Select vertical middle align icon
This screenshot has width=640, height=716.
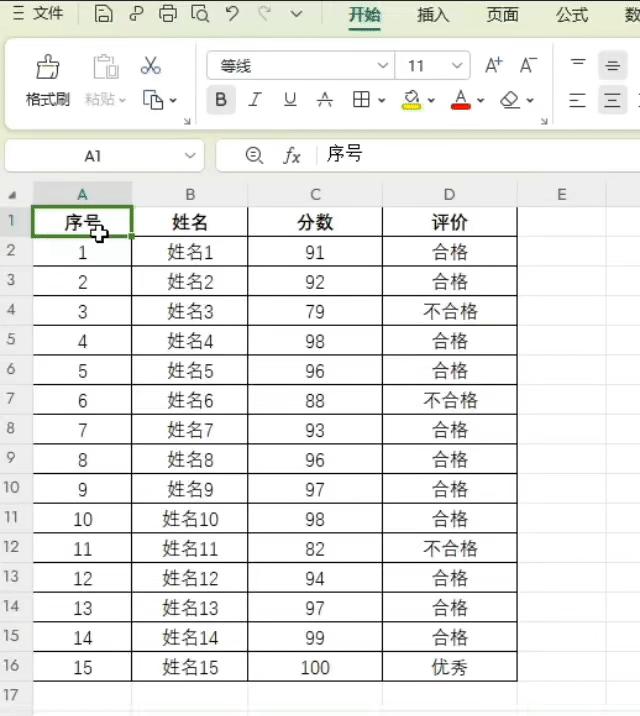(613, 66)
